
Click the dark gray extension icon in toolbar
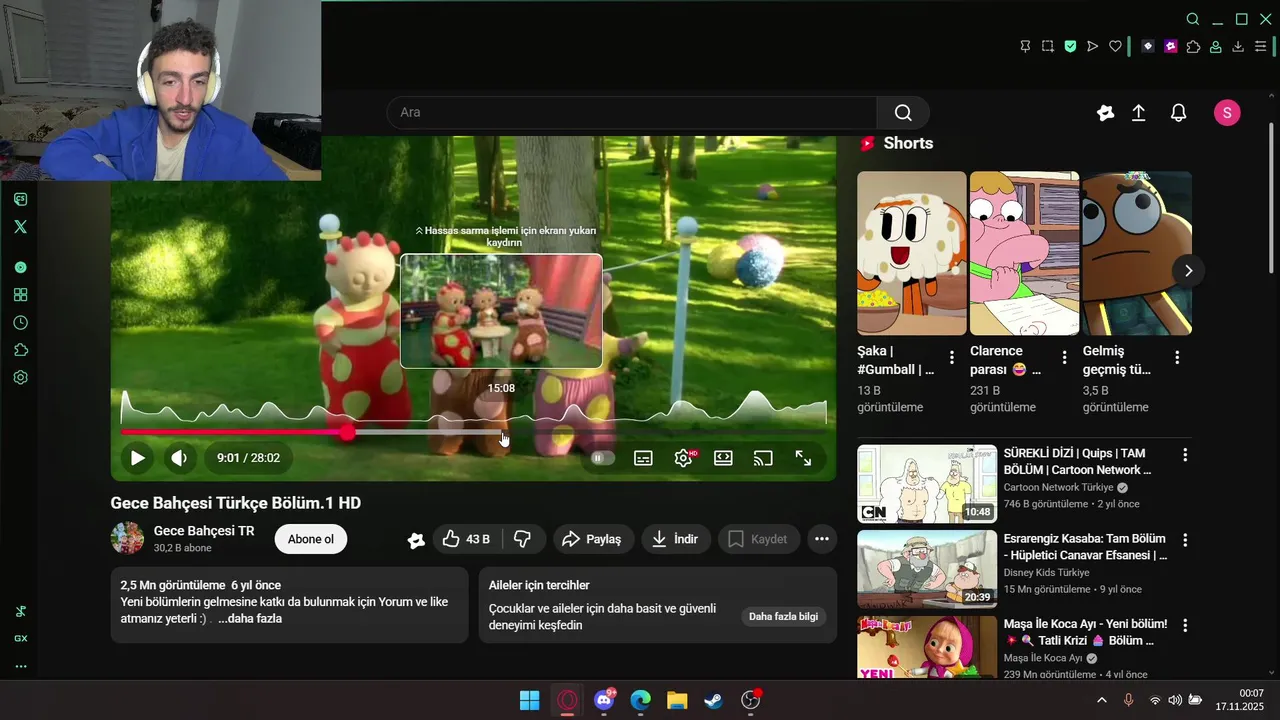click(x=1148, y=46)
